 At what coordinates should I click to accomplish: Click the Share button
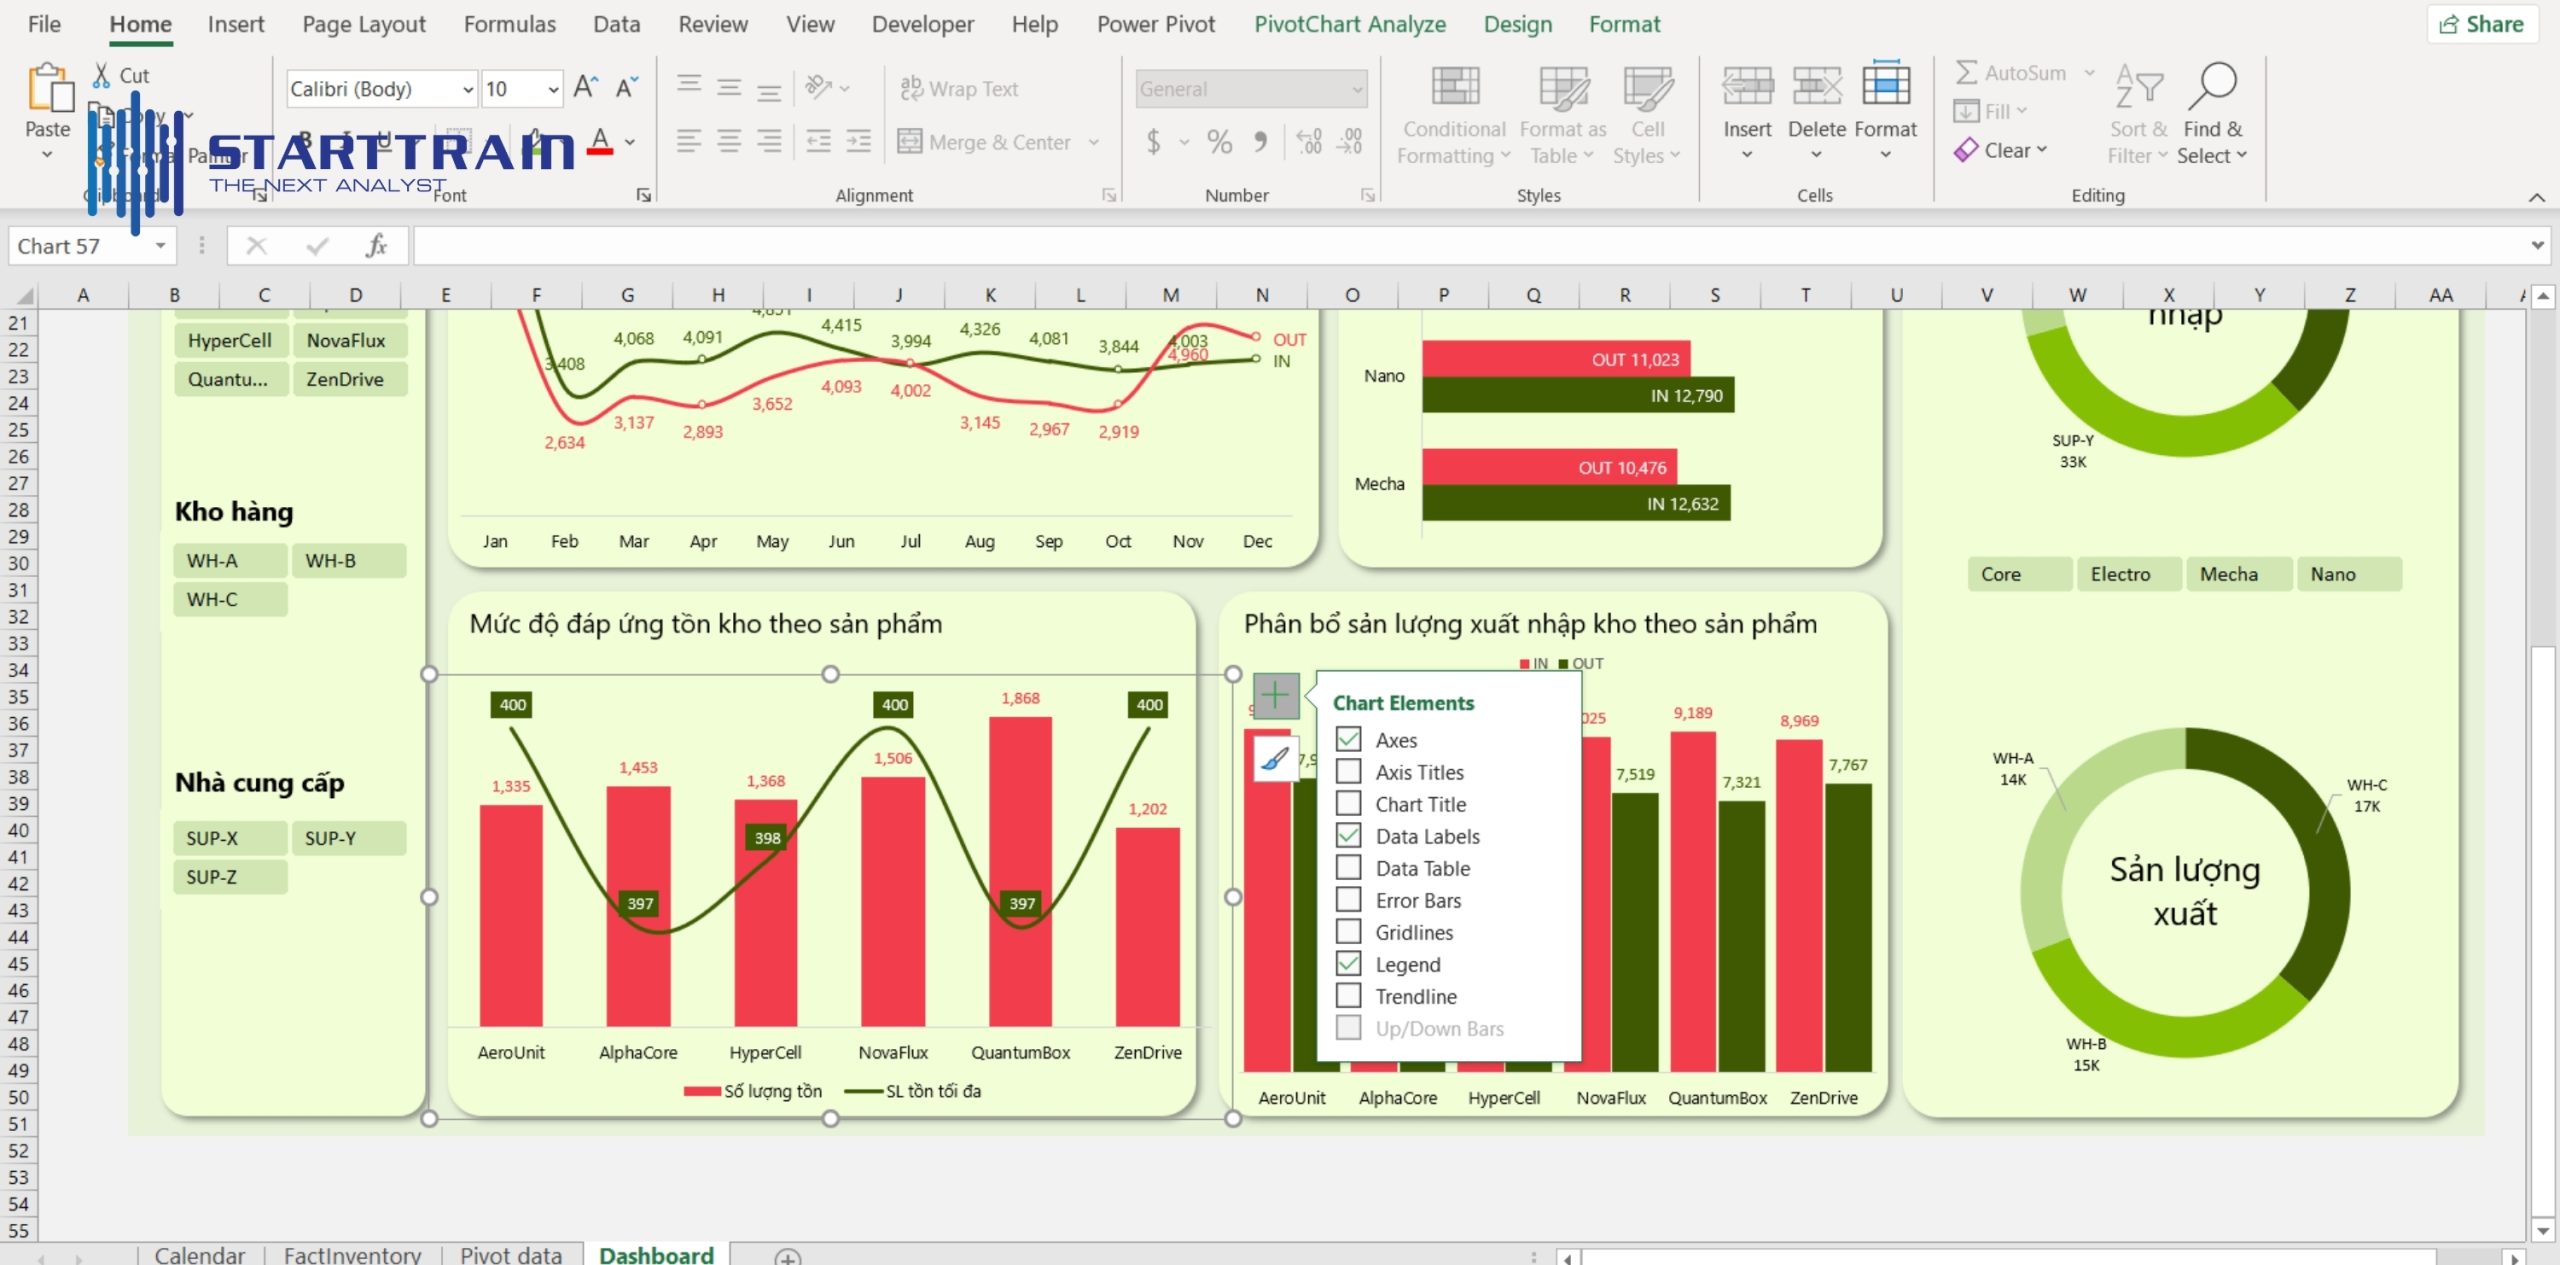tap(2484, 23)
